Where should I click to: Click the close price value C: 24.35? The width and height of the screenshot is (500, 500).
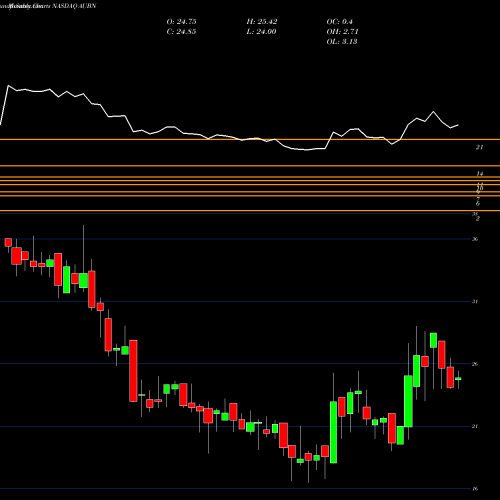pyautogui.click(x=181, y=32)
